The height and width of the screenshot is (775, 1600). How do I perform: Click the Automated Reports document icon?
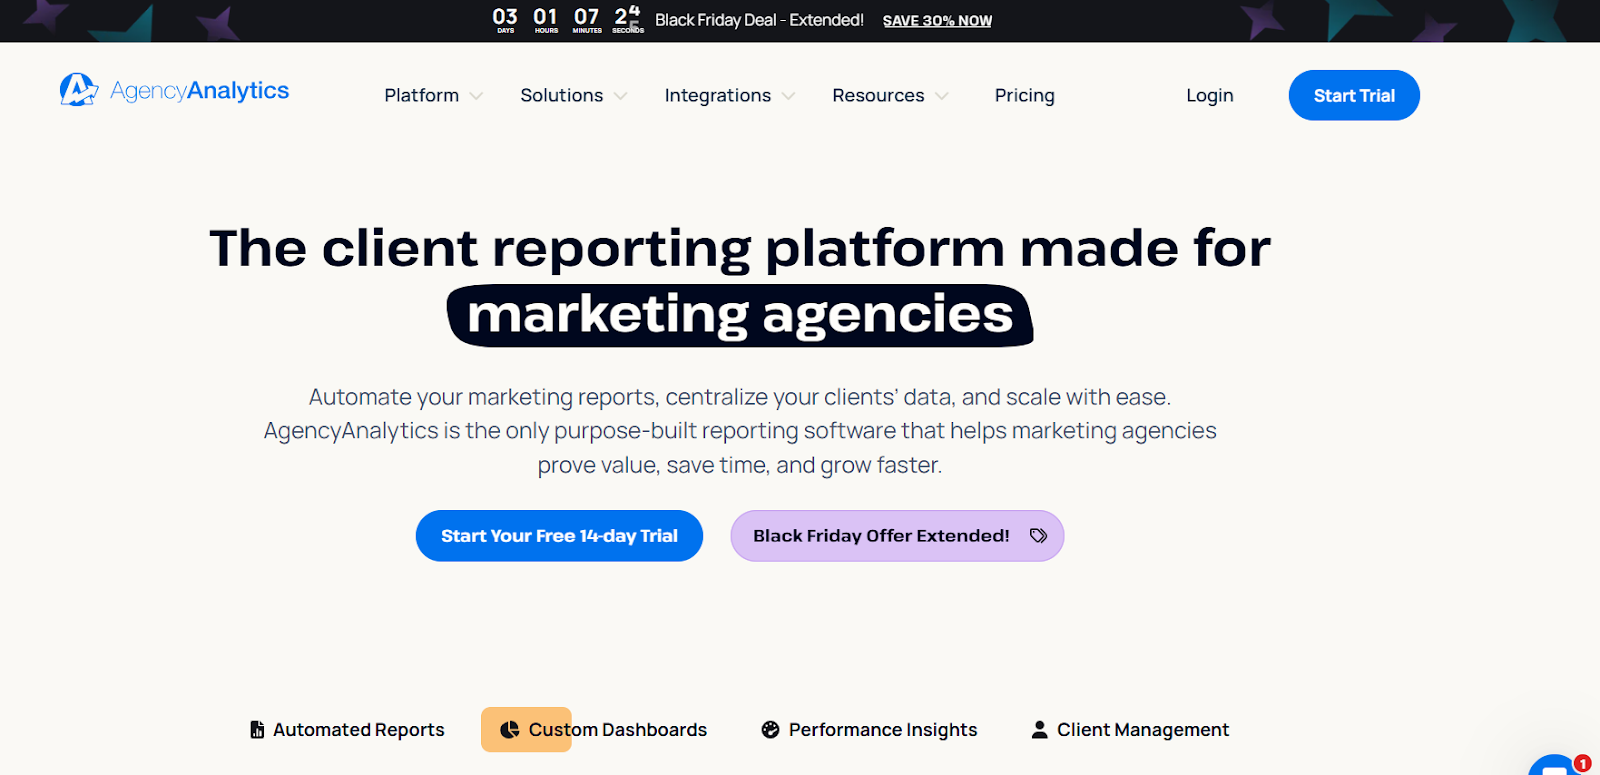pos(257,730)
